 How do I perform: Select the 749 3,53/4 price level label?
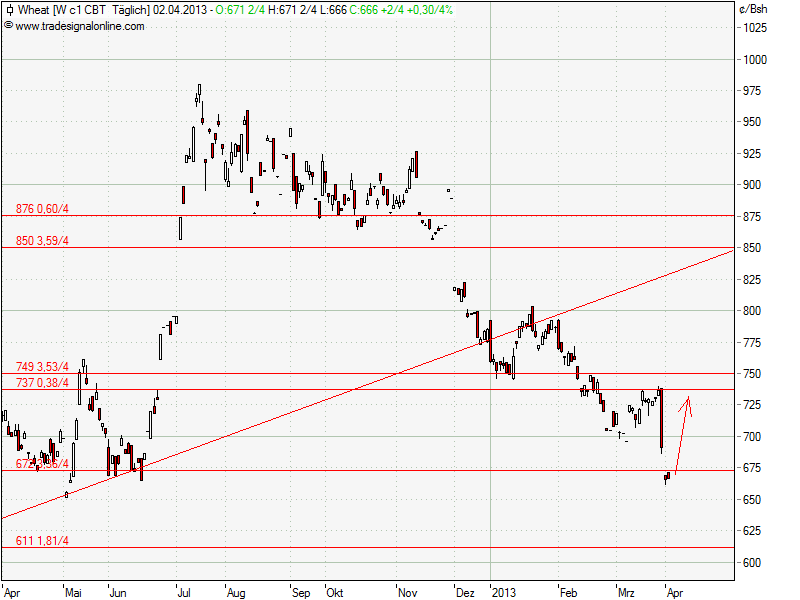tap(44, 365)
